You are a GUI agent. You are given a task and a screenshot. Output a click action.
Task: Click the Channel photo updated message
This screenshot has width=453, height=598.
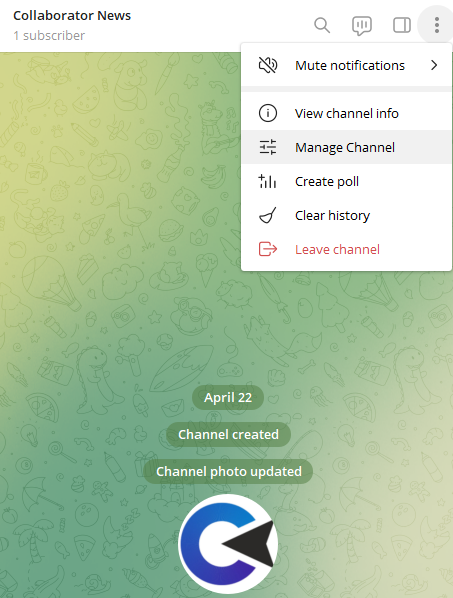(228, 471)
